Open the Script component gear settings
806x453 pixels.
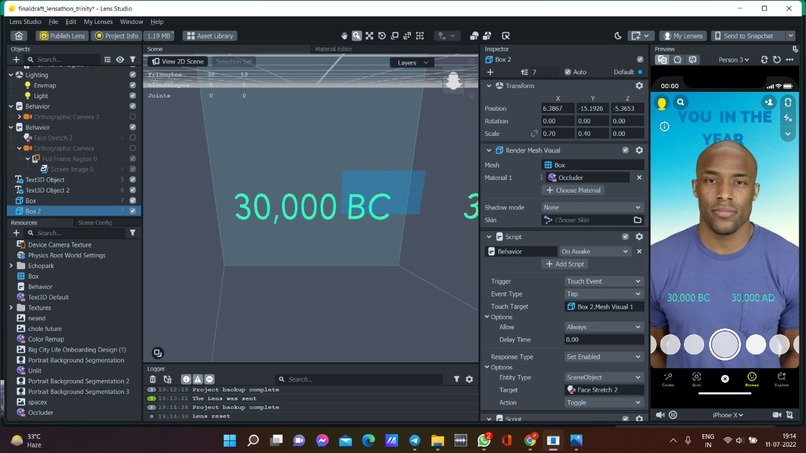[639, 237]
